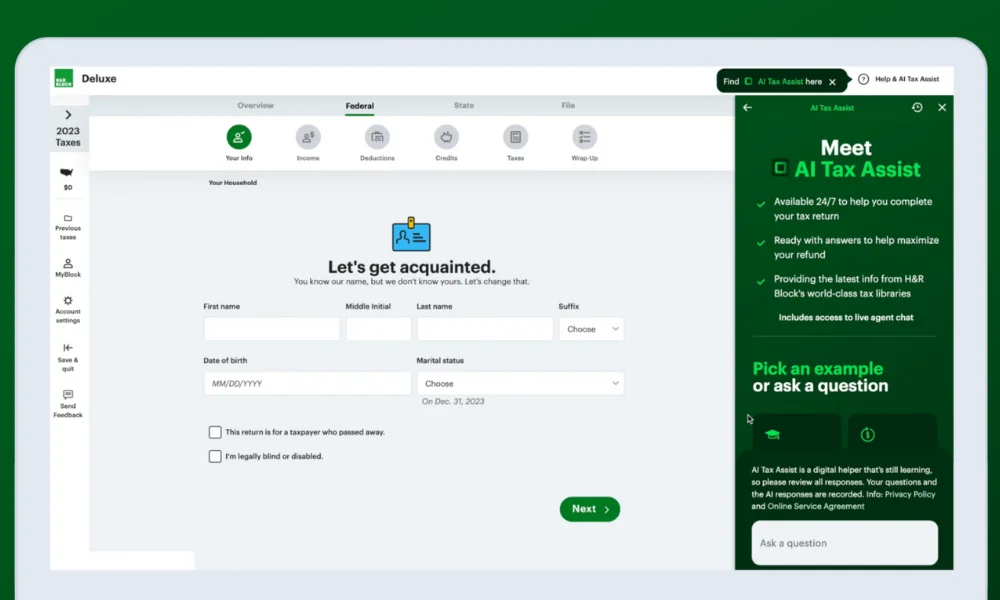Enable the legally blind or disabled checkbox
Screen dimensions: 1000x600
215,455
